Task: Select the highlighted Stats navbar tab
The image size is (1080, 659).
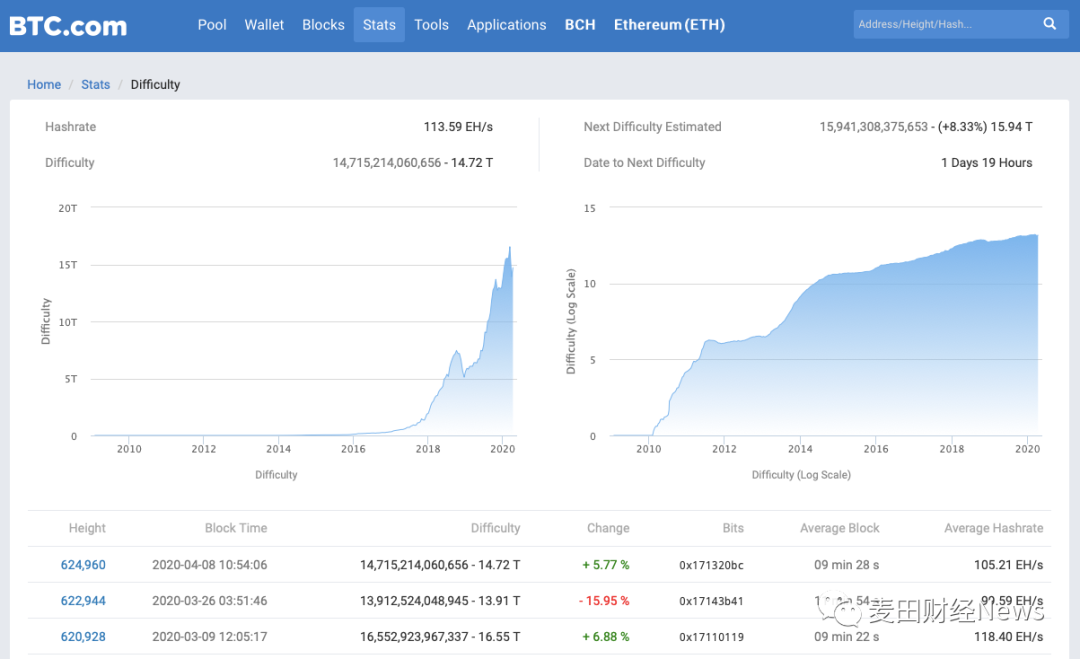Action: (x=379, y=25)
